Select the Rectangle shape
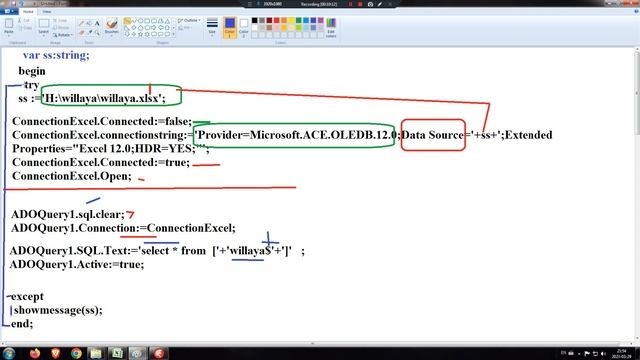Viewport: 640px width, 360px height. point(147,21)
